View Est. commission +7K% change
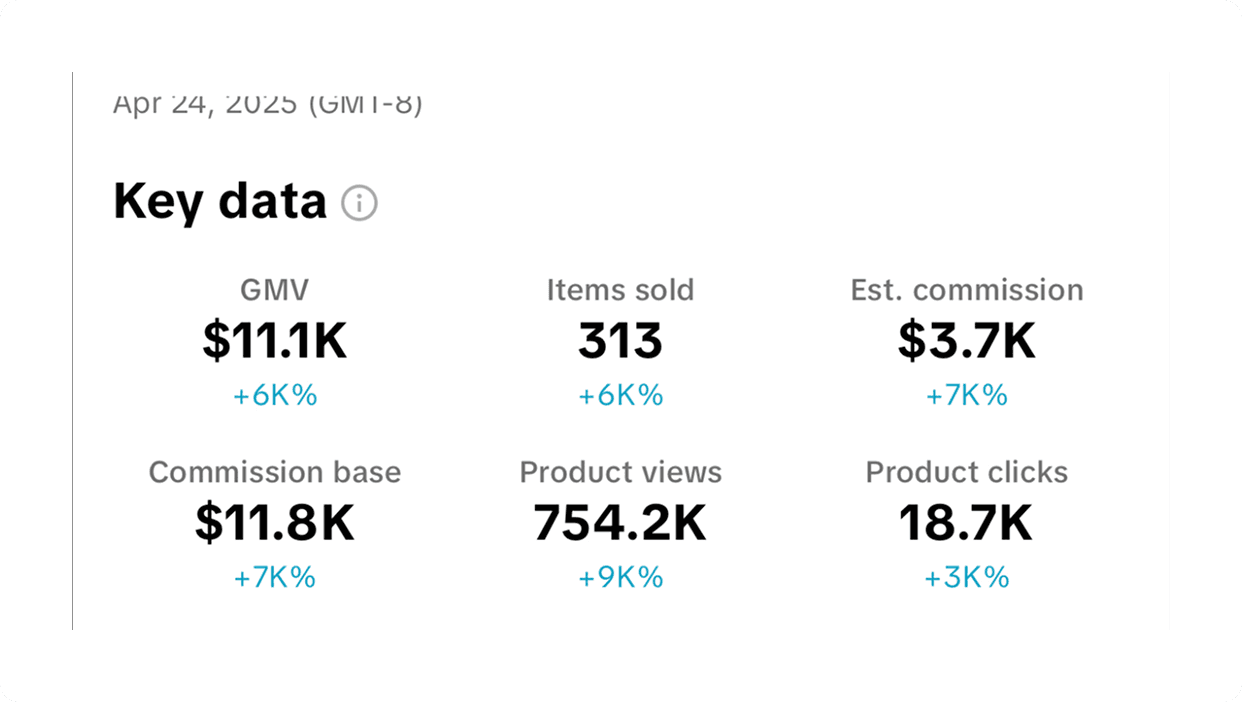 tap(966, 396)
